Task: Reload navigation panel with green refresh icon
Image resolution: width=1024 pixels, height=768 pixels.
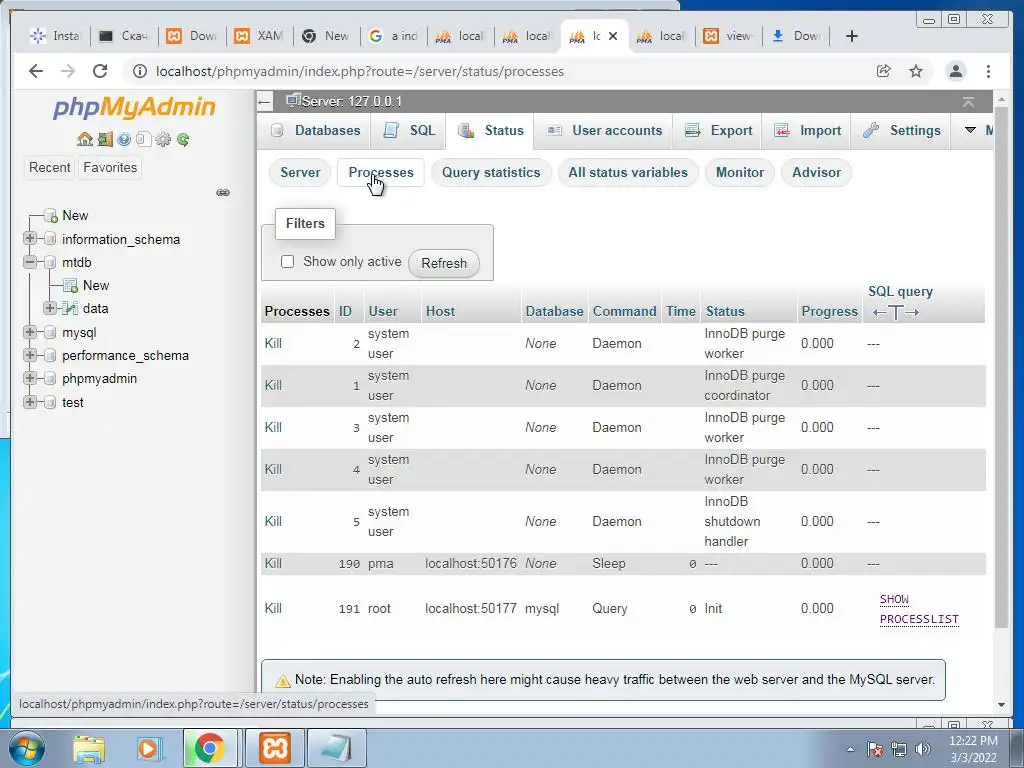Action: tap(183, 139)
